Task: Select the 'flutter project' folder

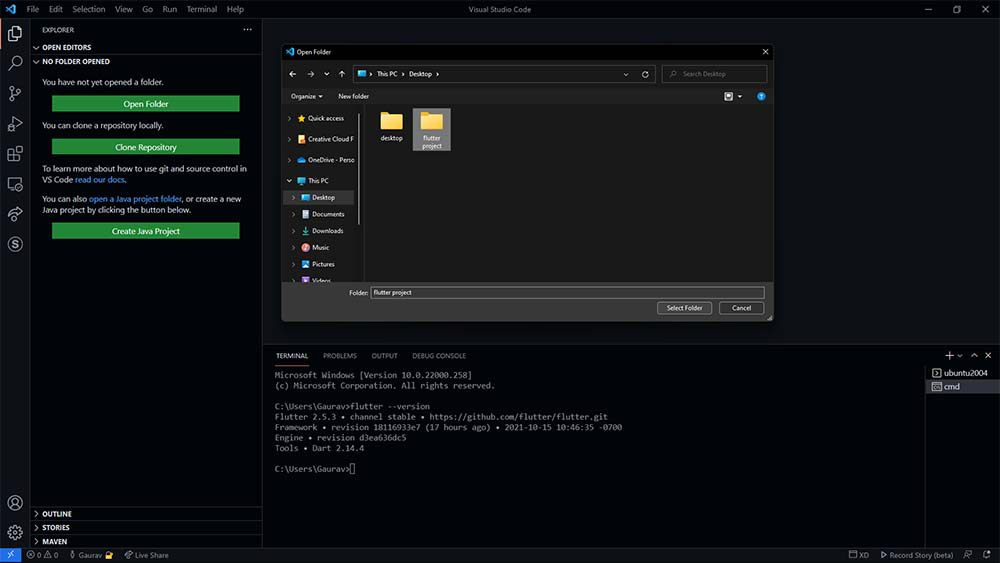Action: click(x=431, y=129)
